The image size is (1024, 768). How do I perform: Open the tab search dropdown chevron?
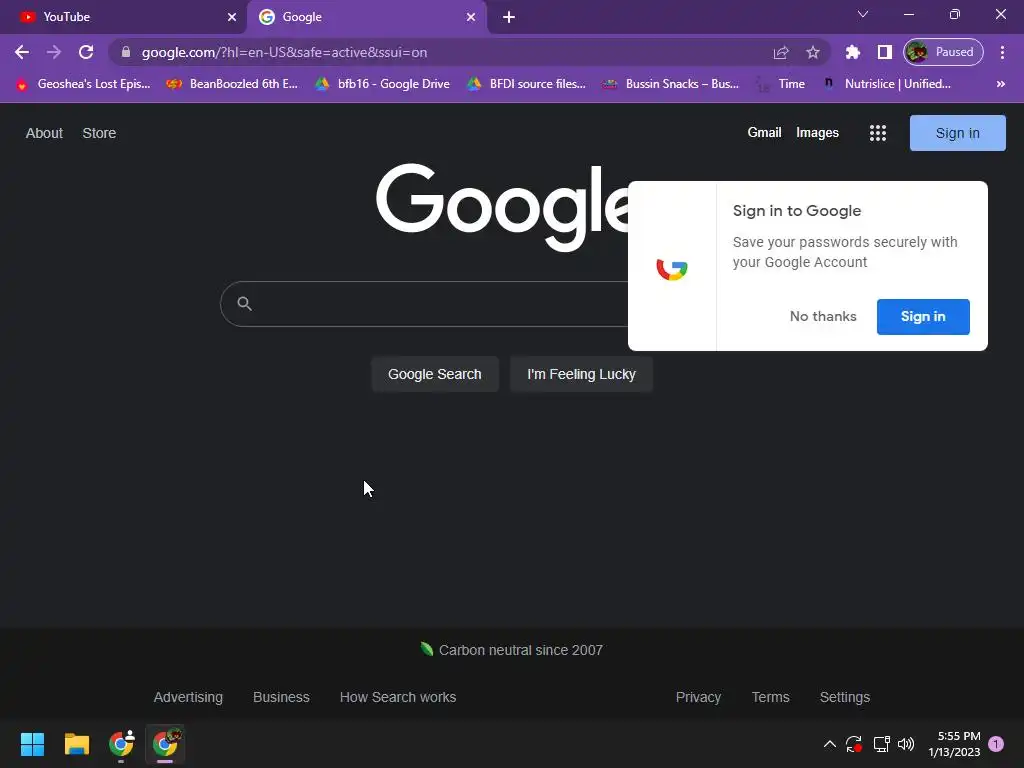pyautogui.click(x=863, y=14)
